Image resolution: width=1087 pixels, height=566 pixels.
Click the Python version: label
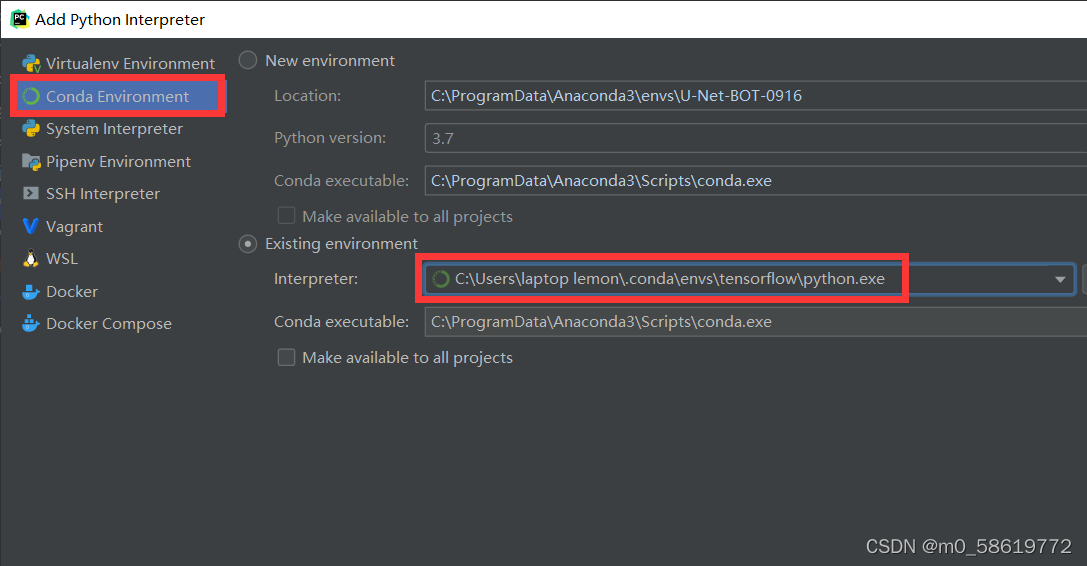pos(330,138)
